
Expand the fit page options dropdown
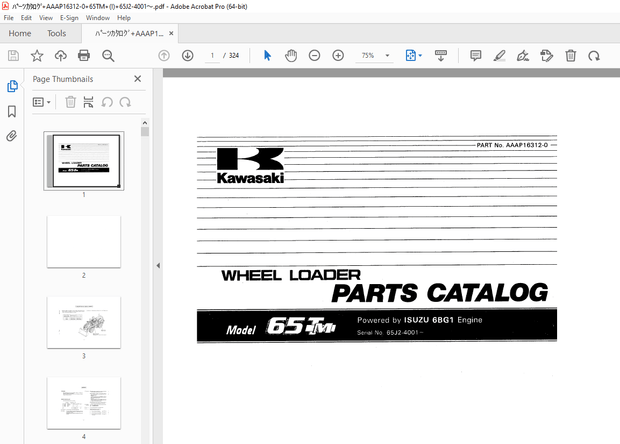pos(420,56)
